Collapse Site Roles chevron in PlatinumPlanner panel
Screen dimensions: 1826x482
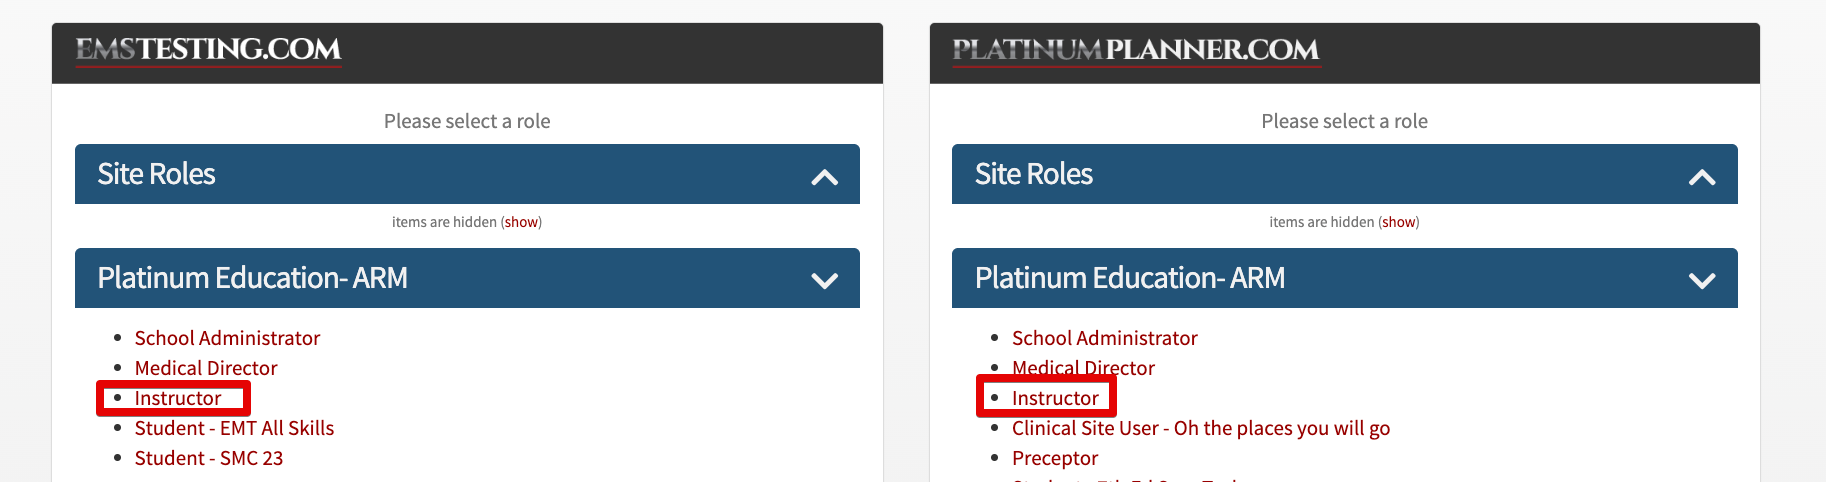pos(1702,177)
